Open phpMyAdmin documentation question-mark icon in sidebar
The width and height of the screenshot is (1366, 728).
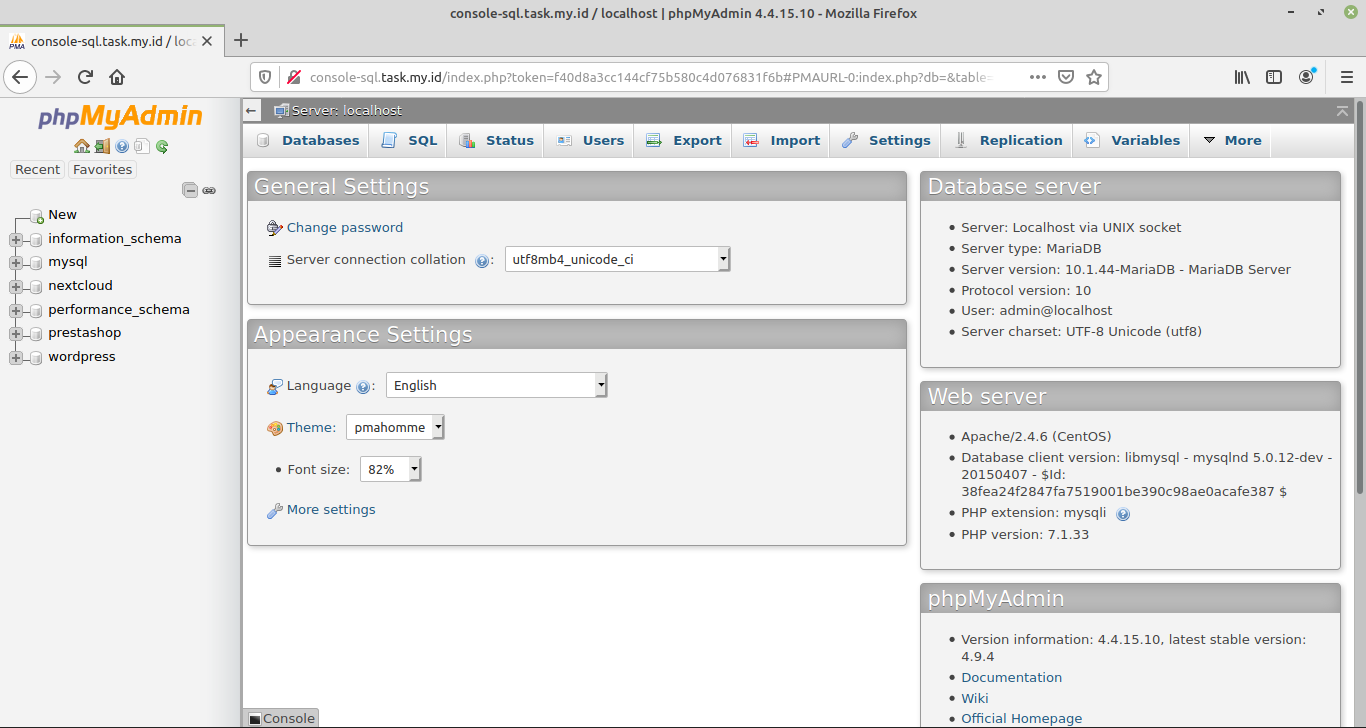[122, 146]
